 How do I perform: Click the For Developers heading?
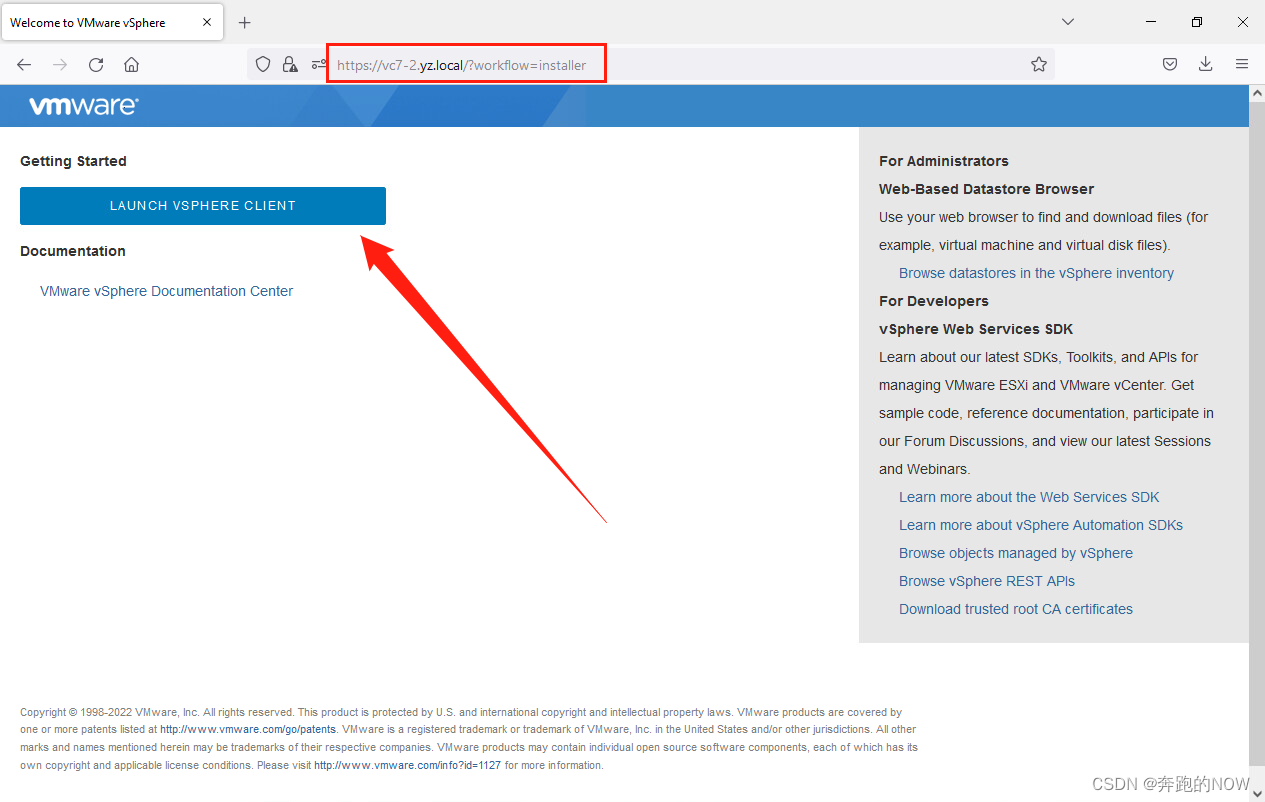coord(934,301)
